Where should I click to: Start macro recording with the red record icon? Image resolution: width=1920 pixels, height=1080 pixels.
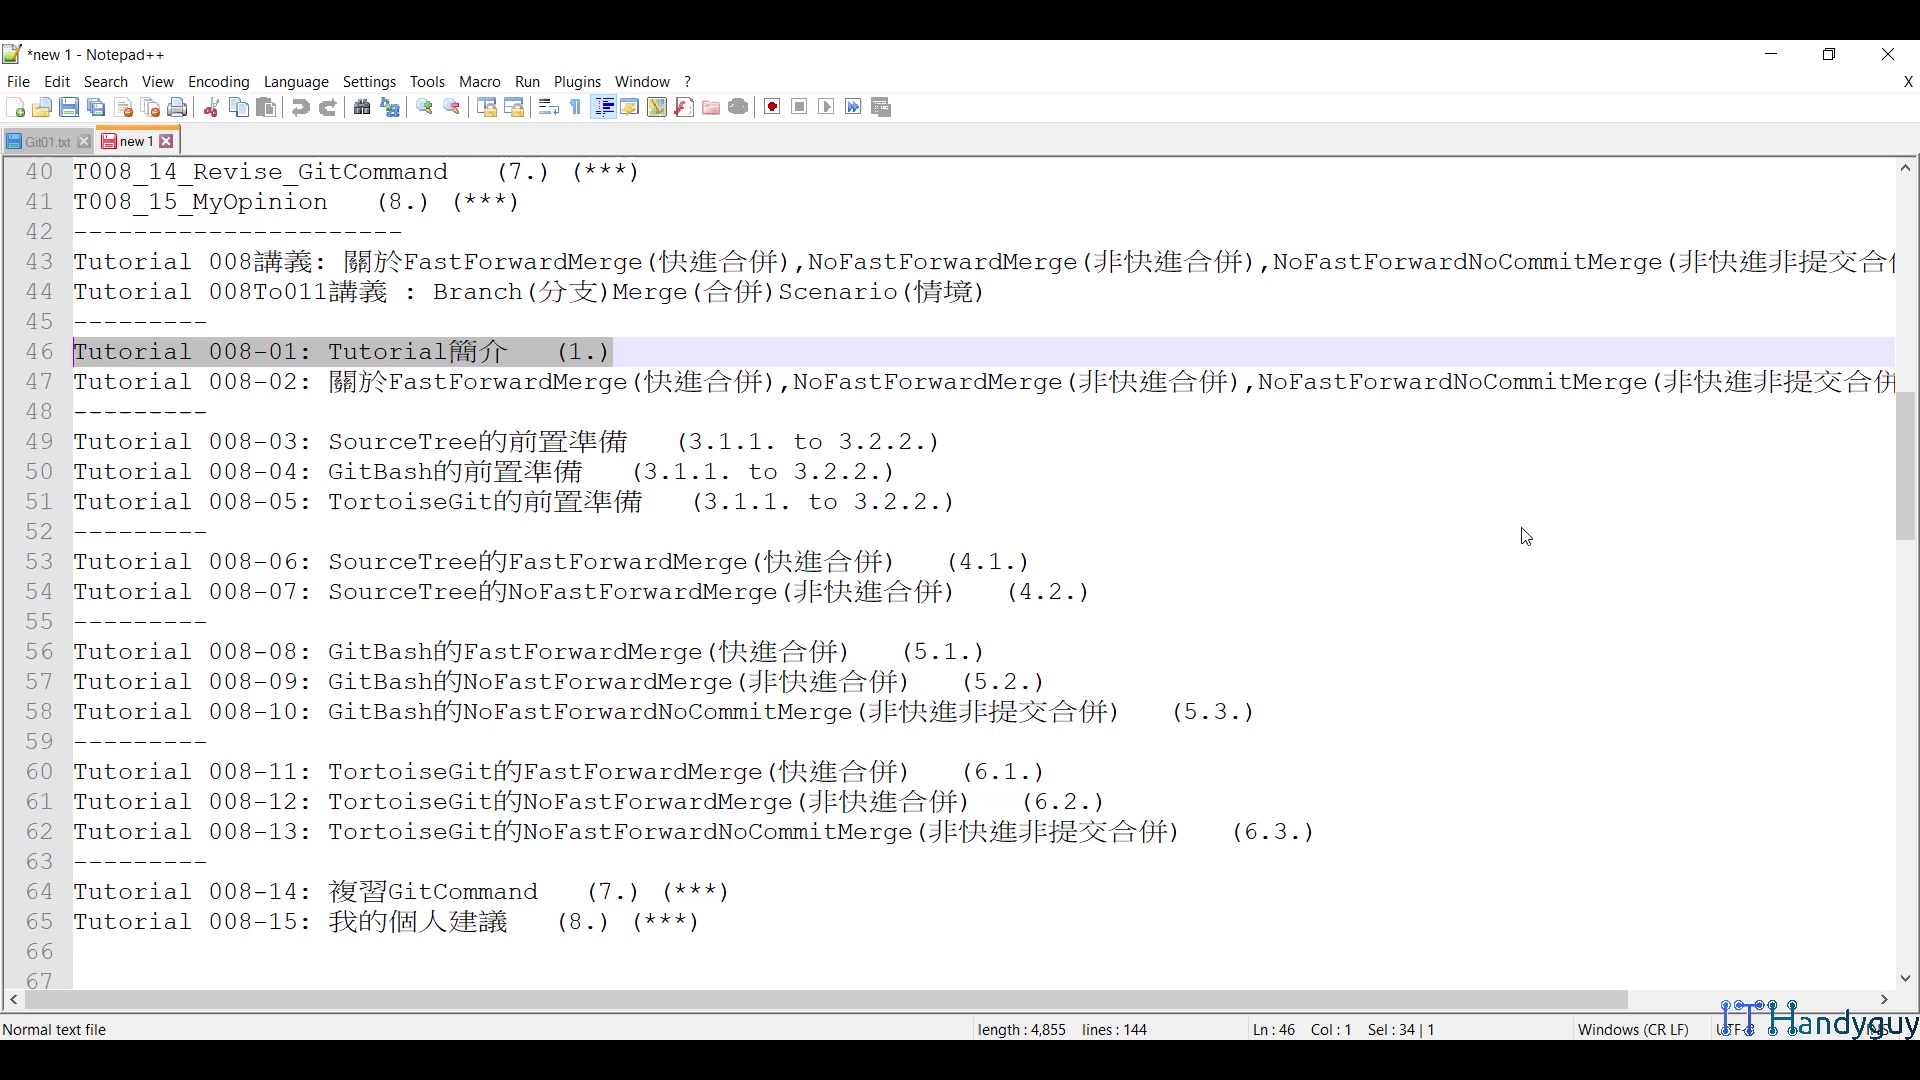[771, 107]
